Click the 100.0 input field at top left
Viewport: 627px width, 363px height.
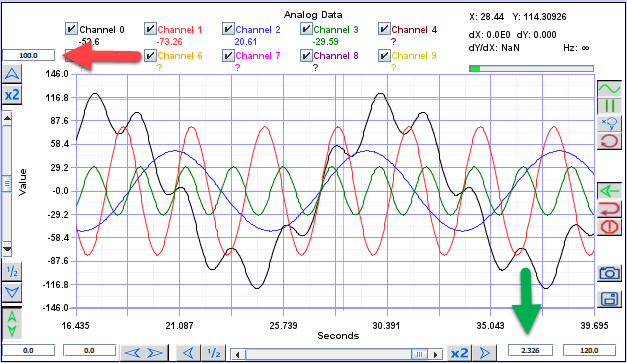pyautogui.click(x=28, y=55)
